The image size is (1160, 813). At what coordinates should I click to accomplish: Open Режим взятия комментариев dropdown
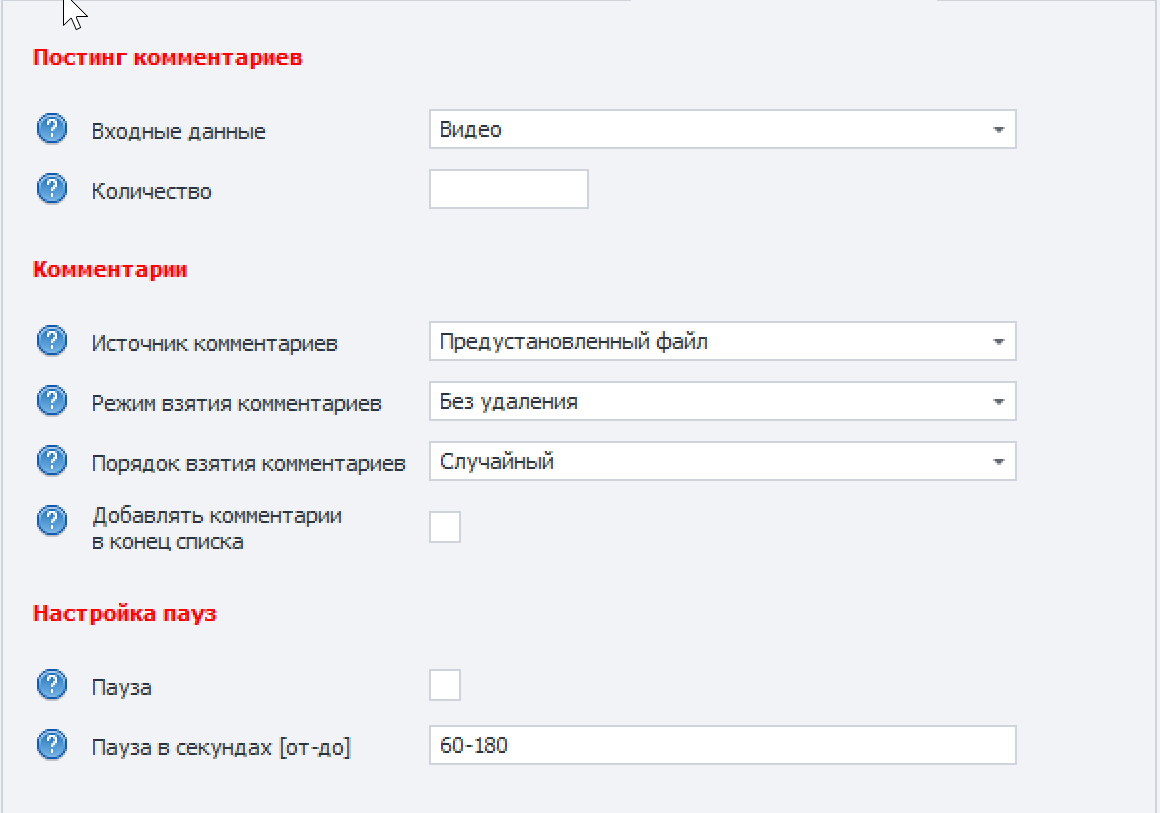pyautogui.click(x=722, y=402)
